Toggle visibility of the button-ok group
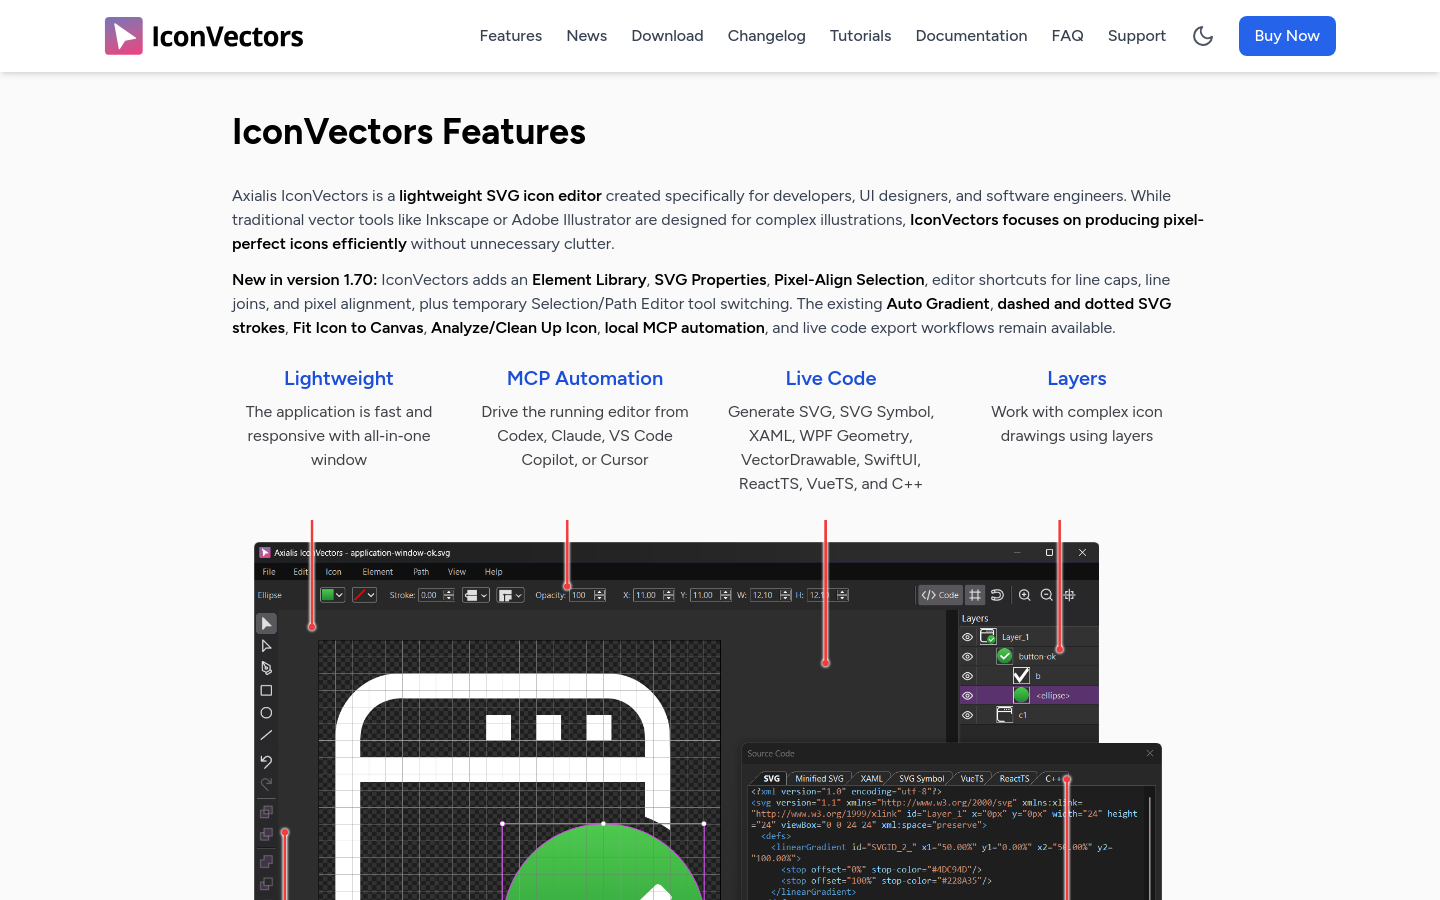The width and height of the screenshot is (1440, 900). coord(967,657)
